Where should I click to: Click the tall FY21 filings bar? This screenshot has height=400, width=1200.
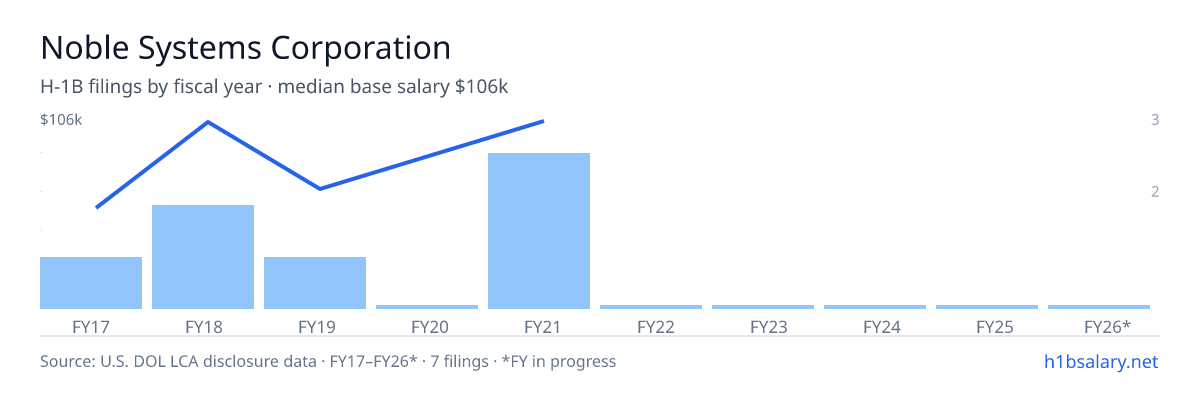coord(539,231)
